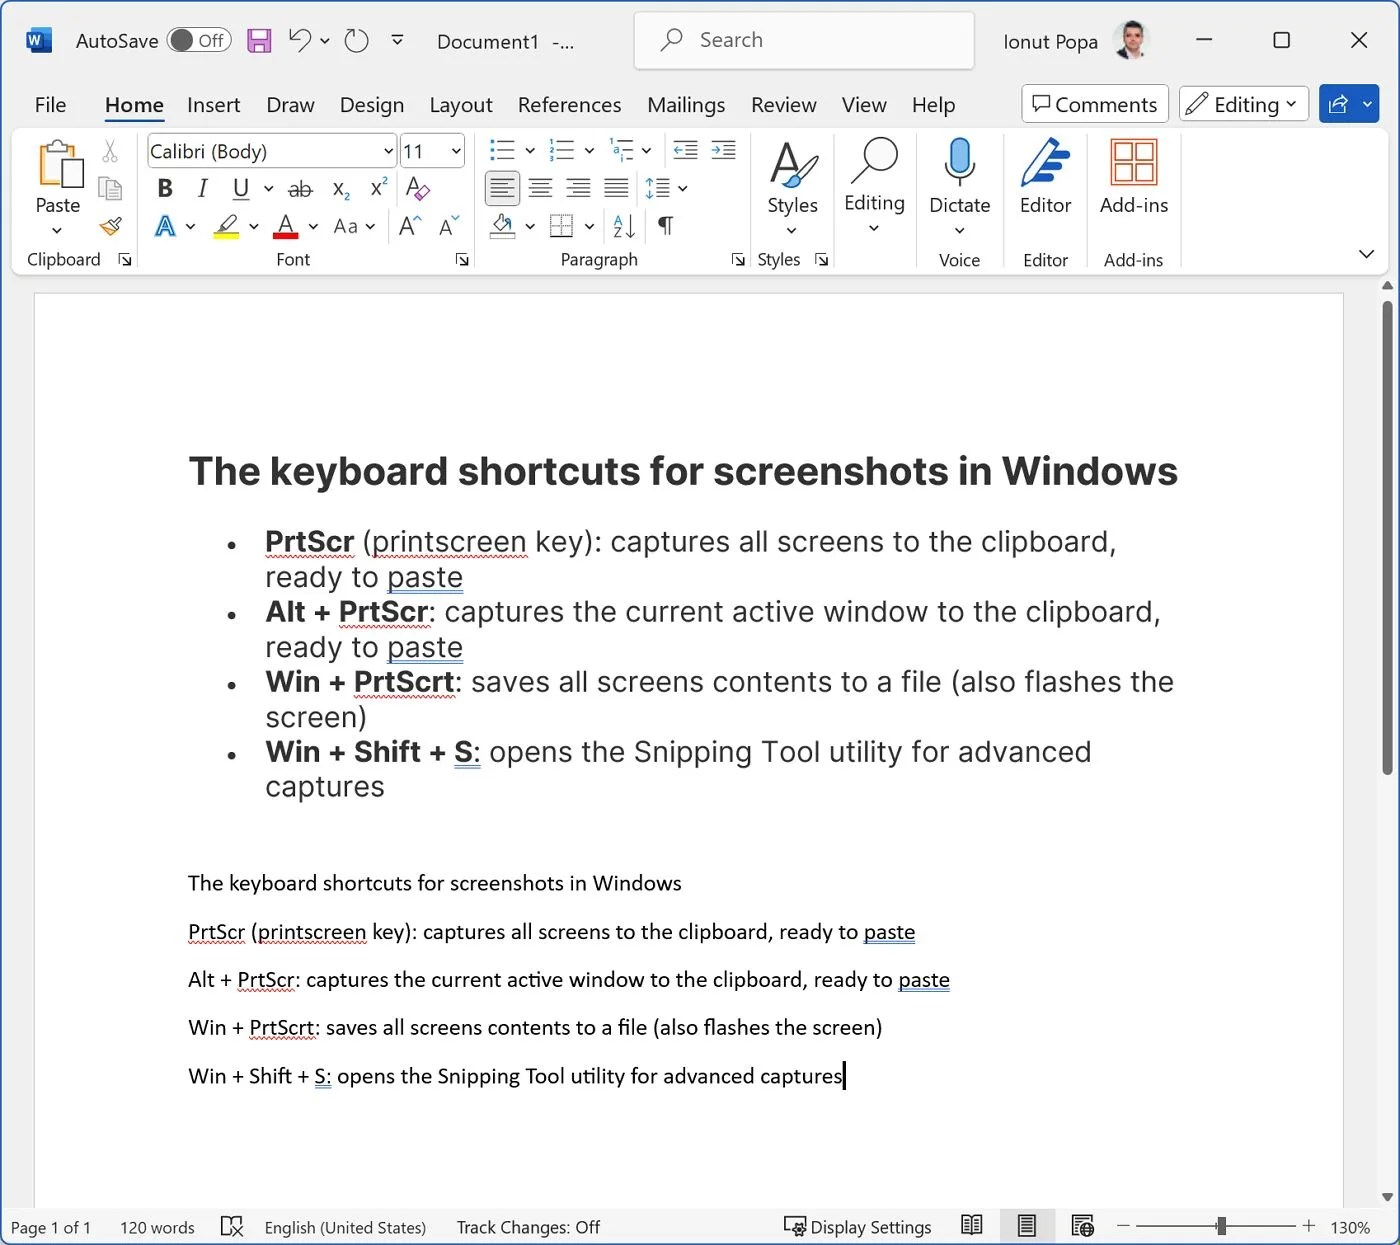Apply the red font color

[x=286, y=227]
